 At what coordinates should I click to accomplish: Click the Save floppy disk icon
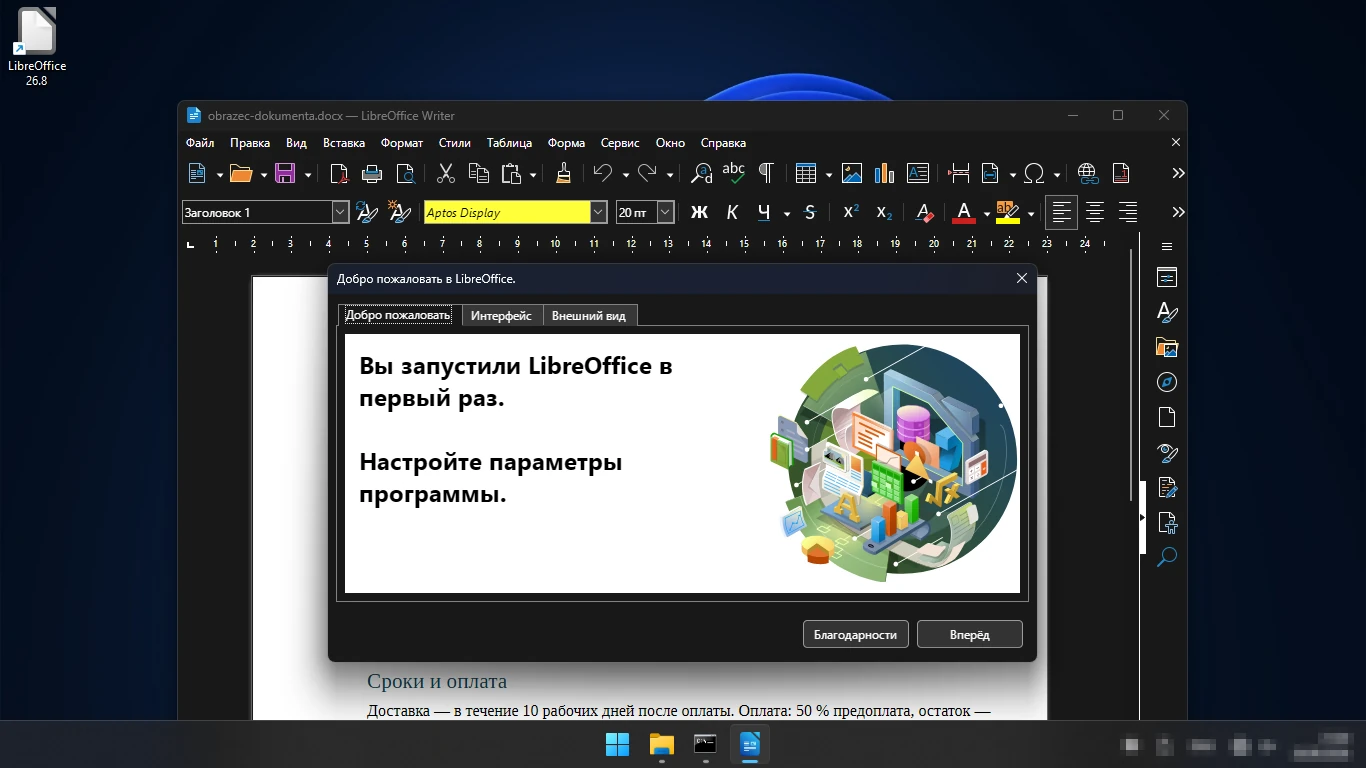tap(285, 173)
